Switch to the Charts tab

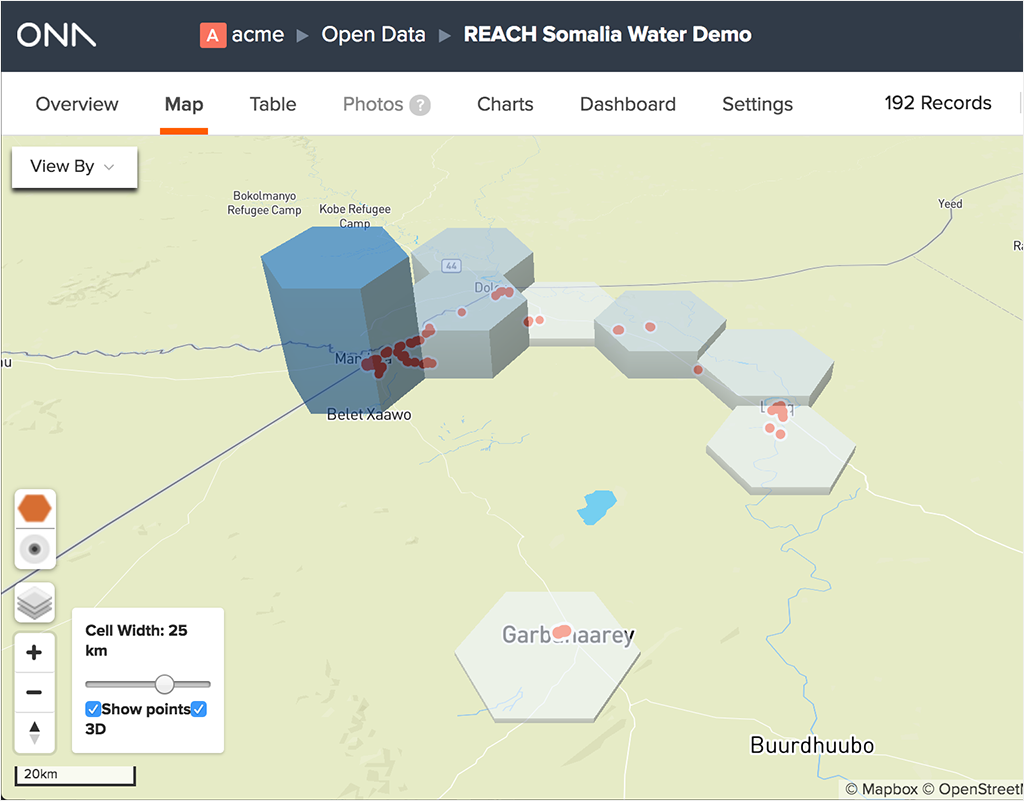(505, 104)
